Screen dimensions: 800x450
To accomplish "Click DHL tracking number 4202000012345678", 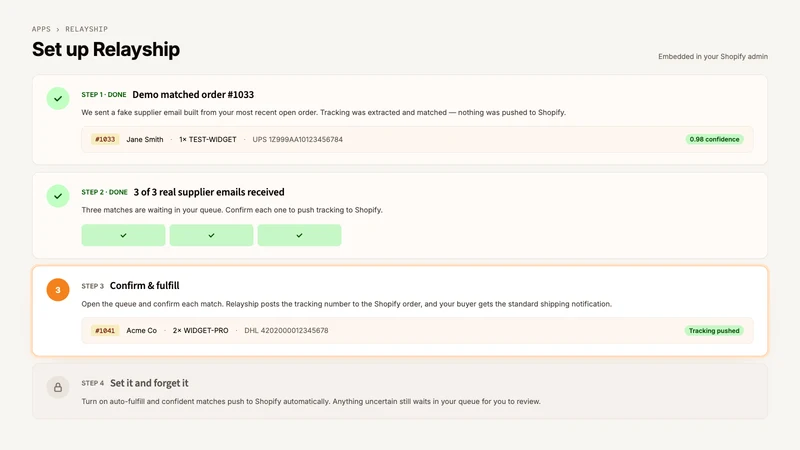I will pyautogui.click(x=286, y=331).
